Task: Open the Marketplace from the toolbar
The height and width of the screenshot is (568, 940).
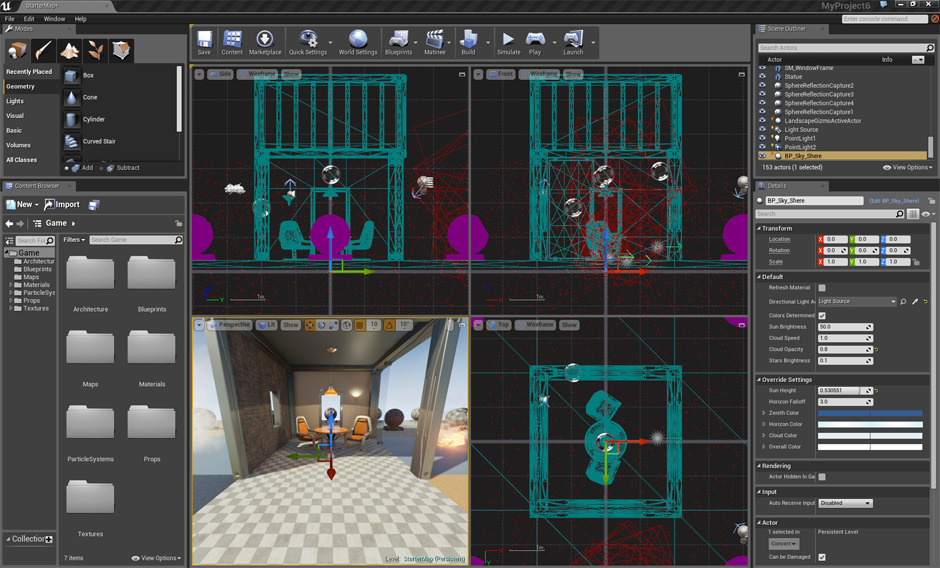Action: pyautogui.click(x=265, y=42)
